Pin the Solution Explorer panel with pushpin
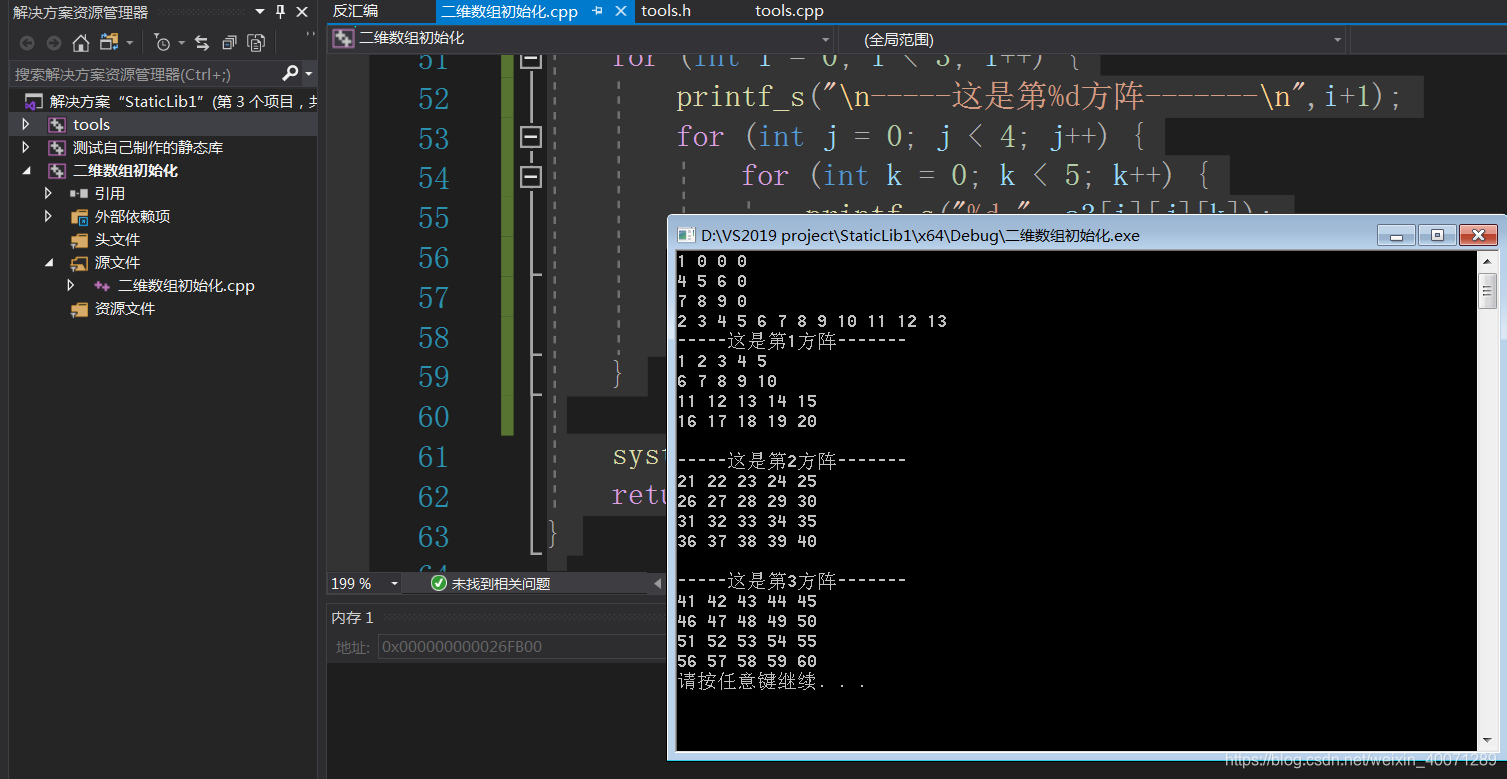Image resolution: width=1507 pixels, height=779 pixels. point(280,12)
